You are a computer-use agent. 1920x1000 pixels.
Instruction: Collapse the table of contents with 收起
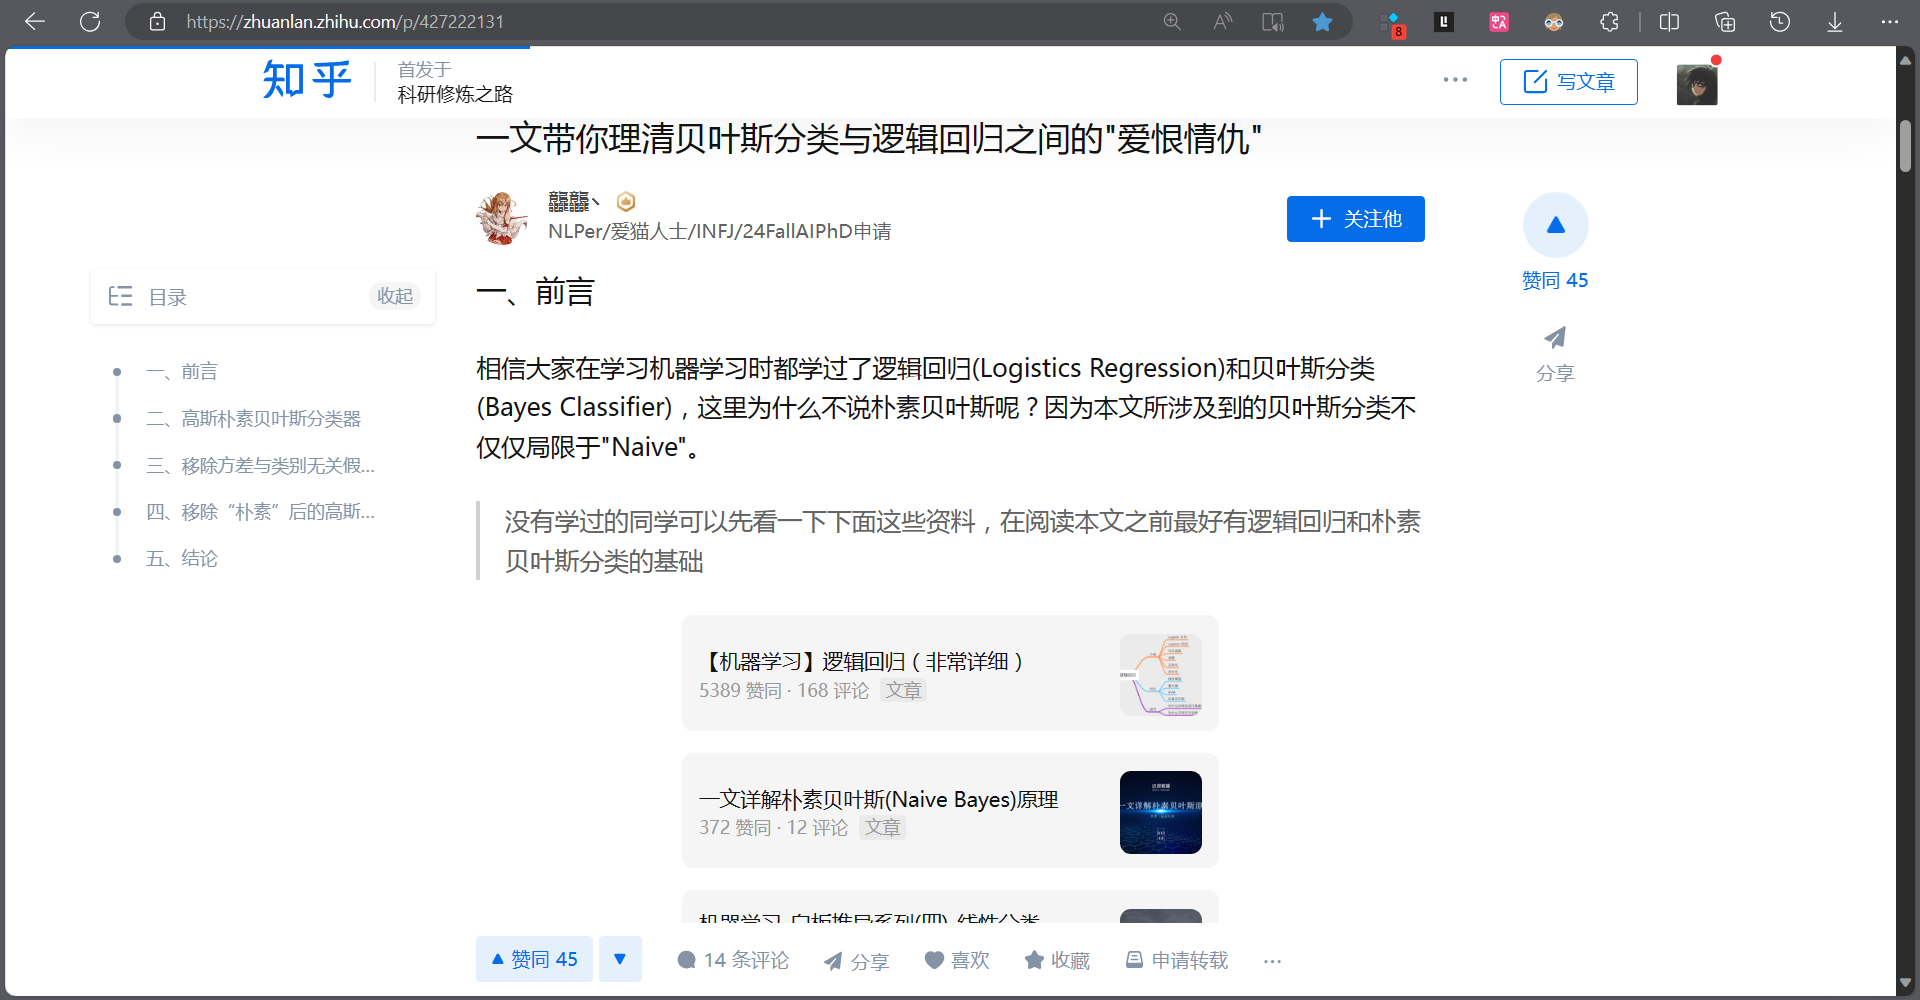[x=395, y=296]
